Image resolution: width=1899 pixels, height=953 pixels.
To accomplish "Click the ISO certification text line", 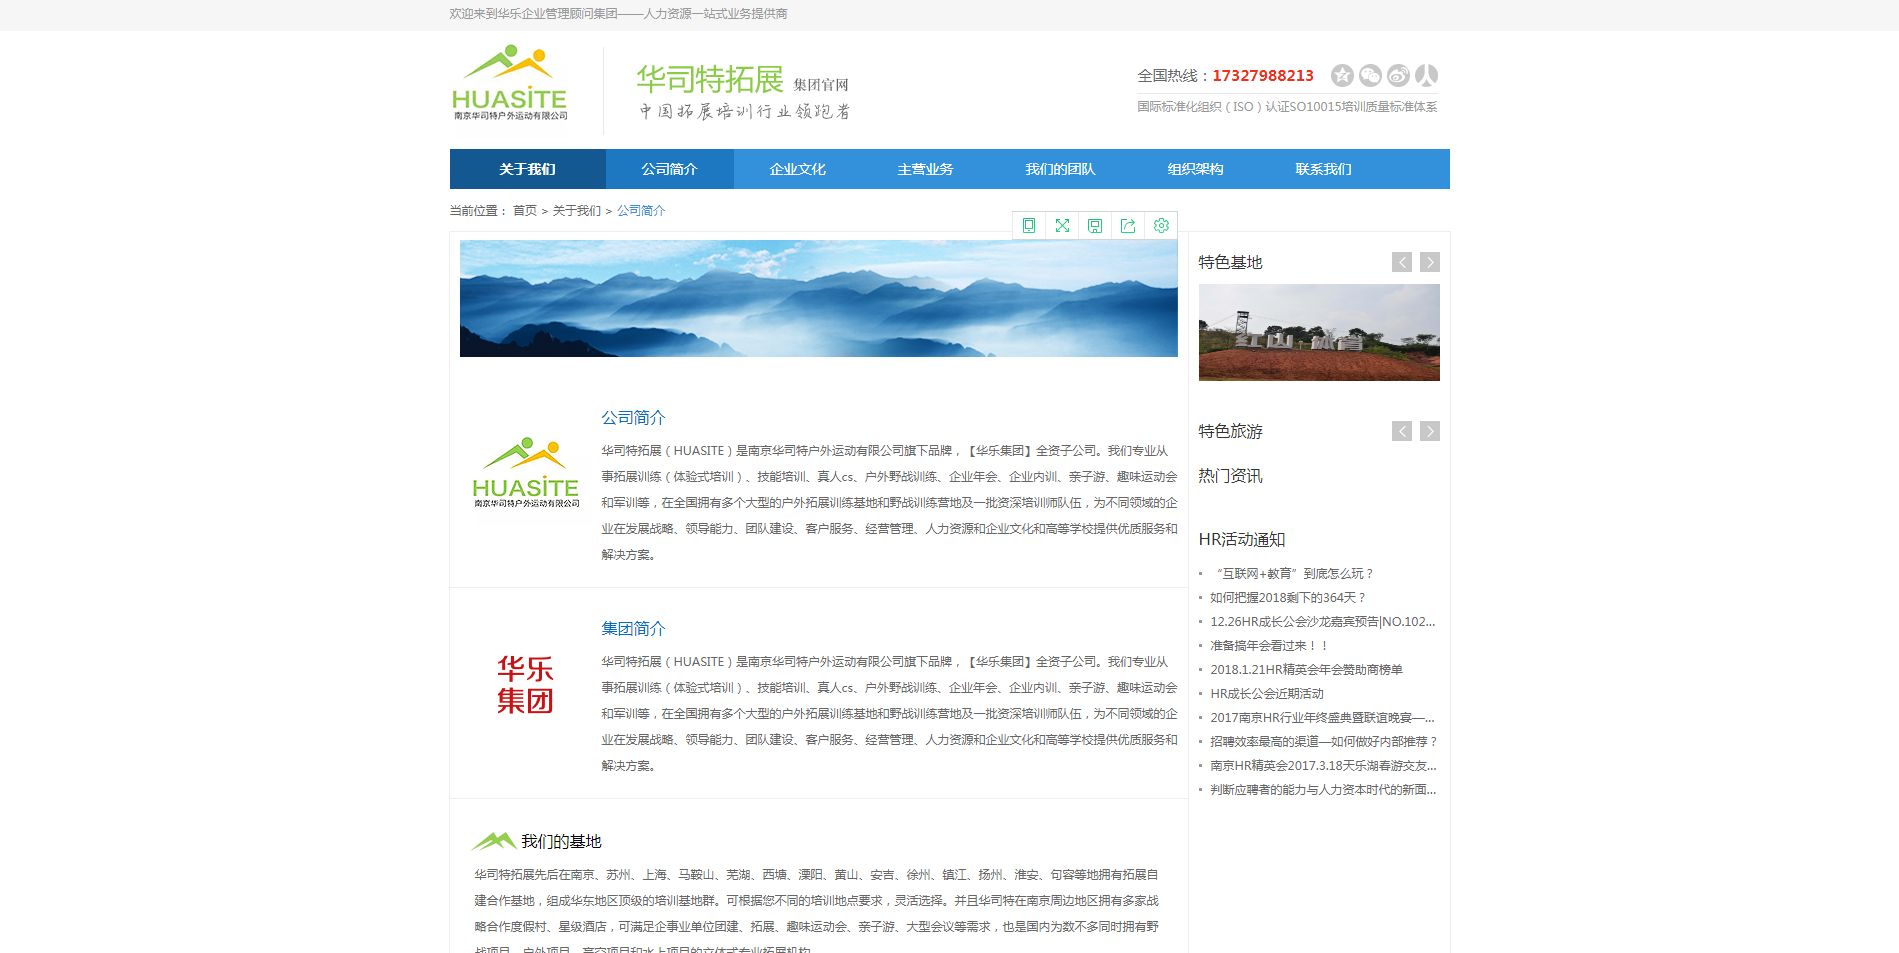I will pyautogui.click(x=1287, y=107).
